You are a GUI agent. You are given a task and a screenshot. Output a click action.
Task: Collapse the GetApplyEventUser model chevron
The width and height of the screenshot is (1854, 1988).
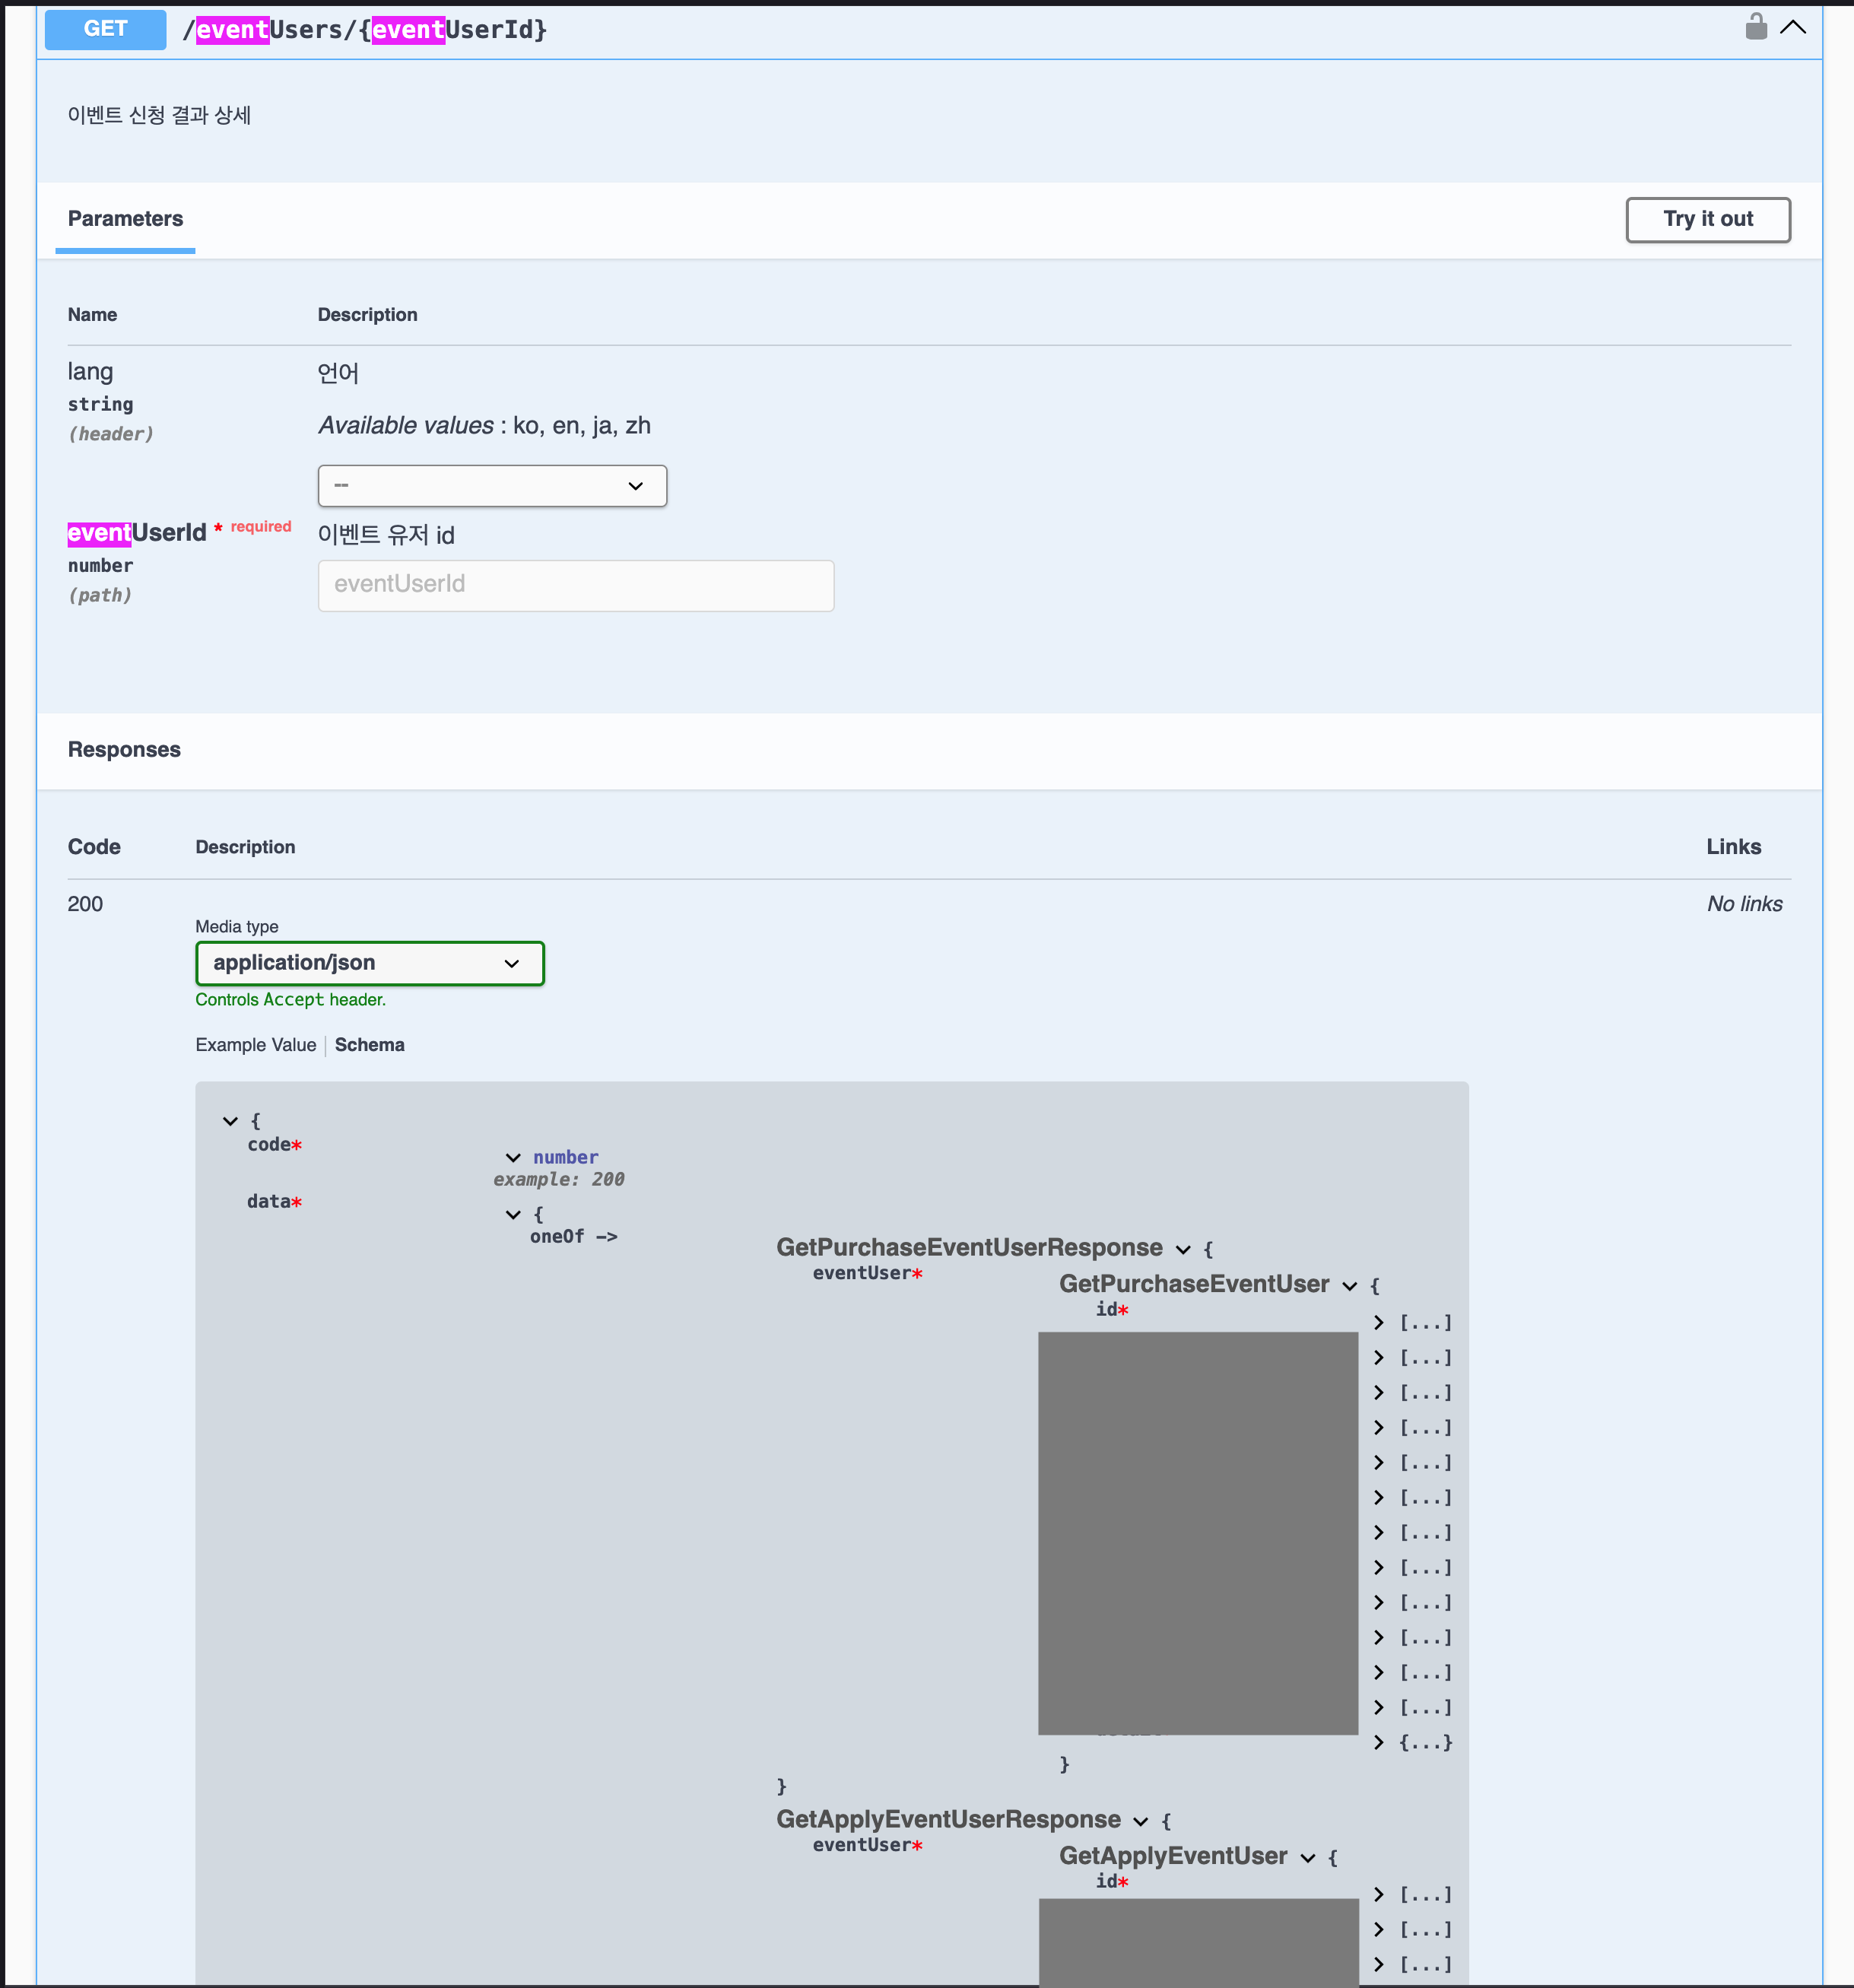(x=1307, y=1858)
